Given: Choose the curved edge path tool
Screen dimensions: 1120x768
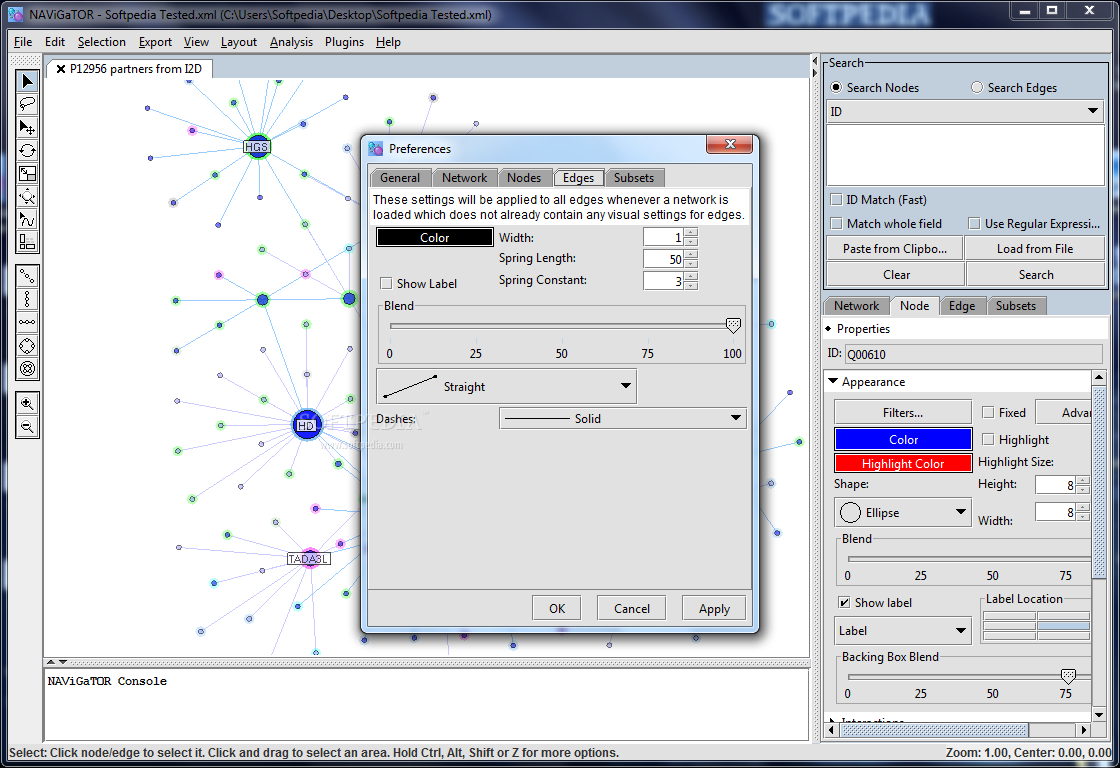Looking at the screenshot, I should coord(27,219).
